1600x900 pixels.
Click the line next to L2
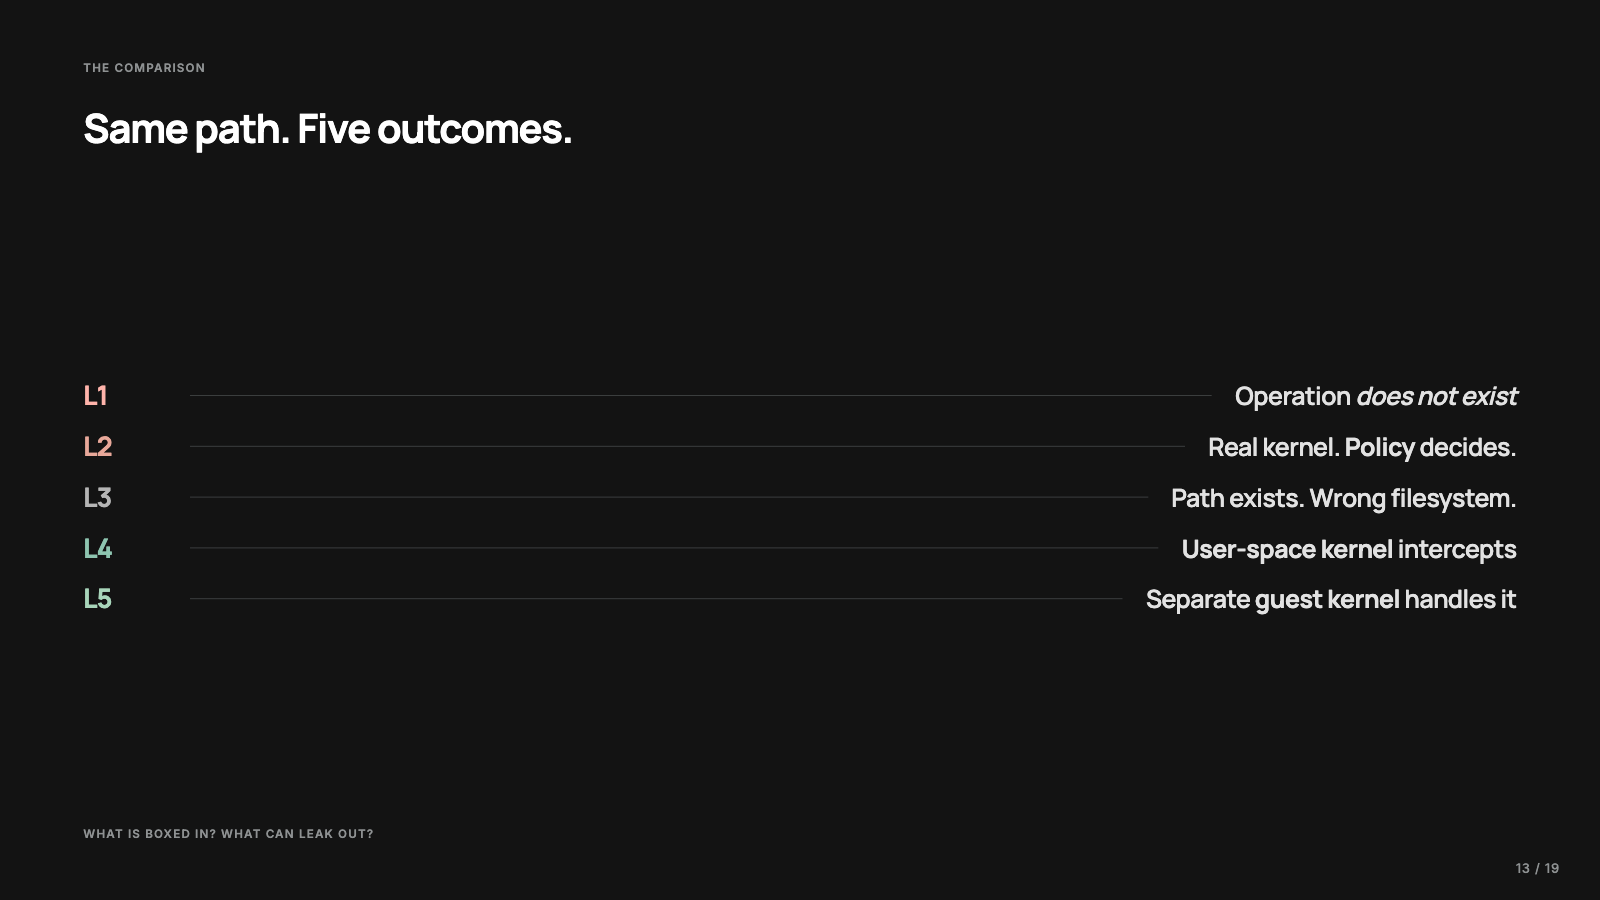tap(687, 446)
